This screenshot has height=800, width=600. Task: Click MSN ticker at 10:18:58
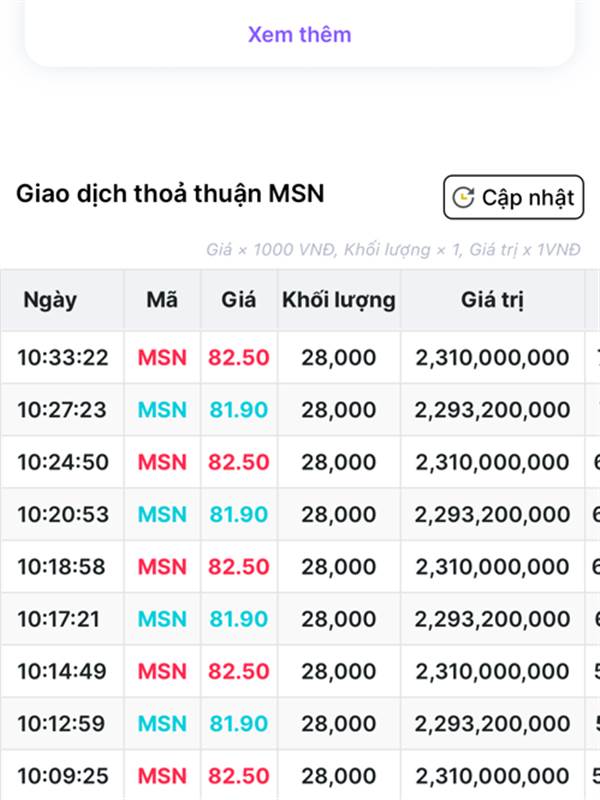(162, 566)
